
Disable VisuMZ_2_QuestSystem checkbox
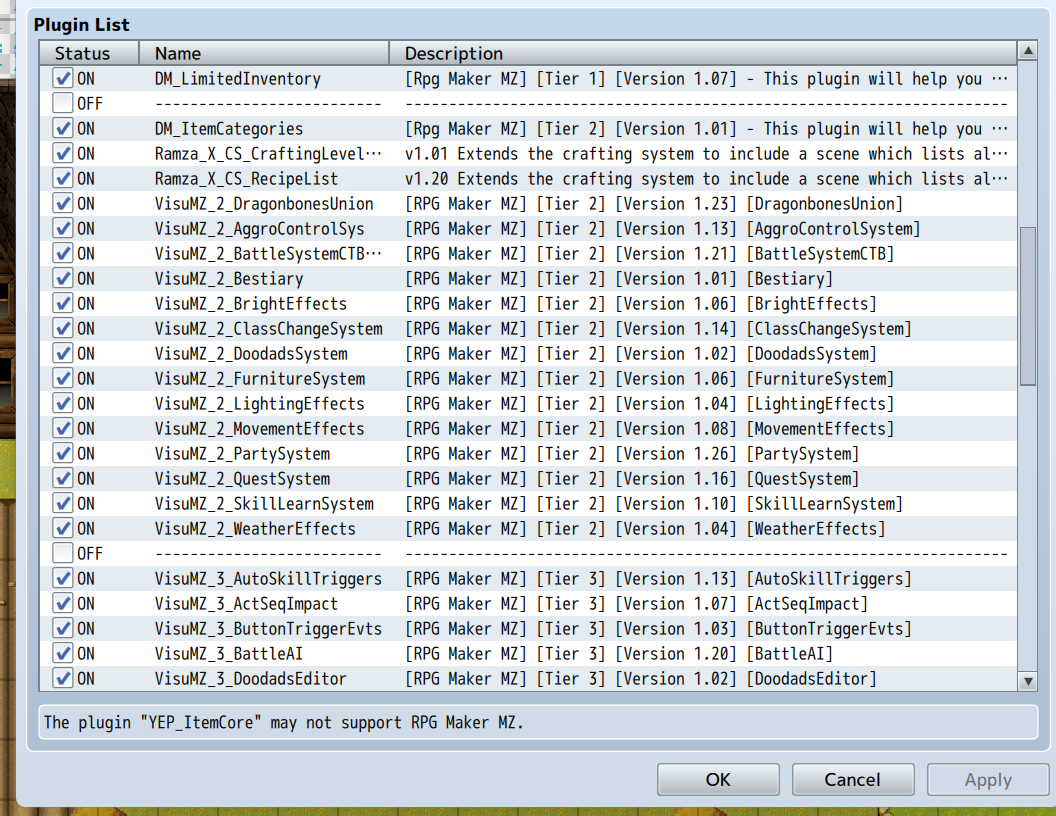[63, 479]
